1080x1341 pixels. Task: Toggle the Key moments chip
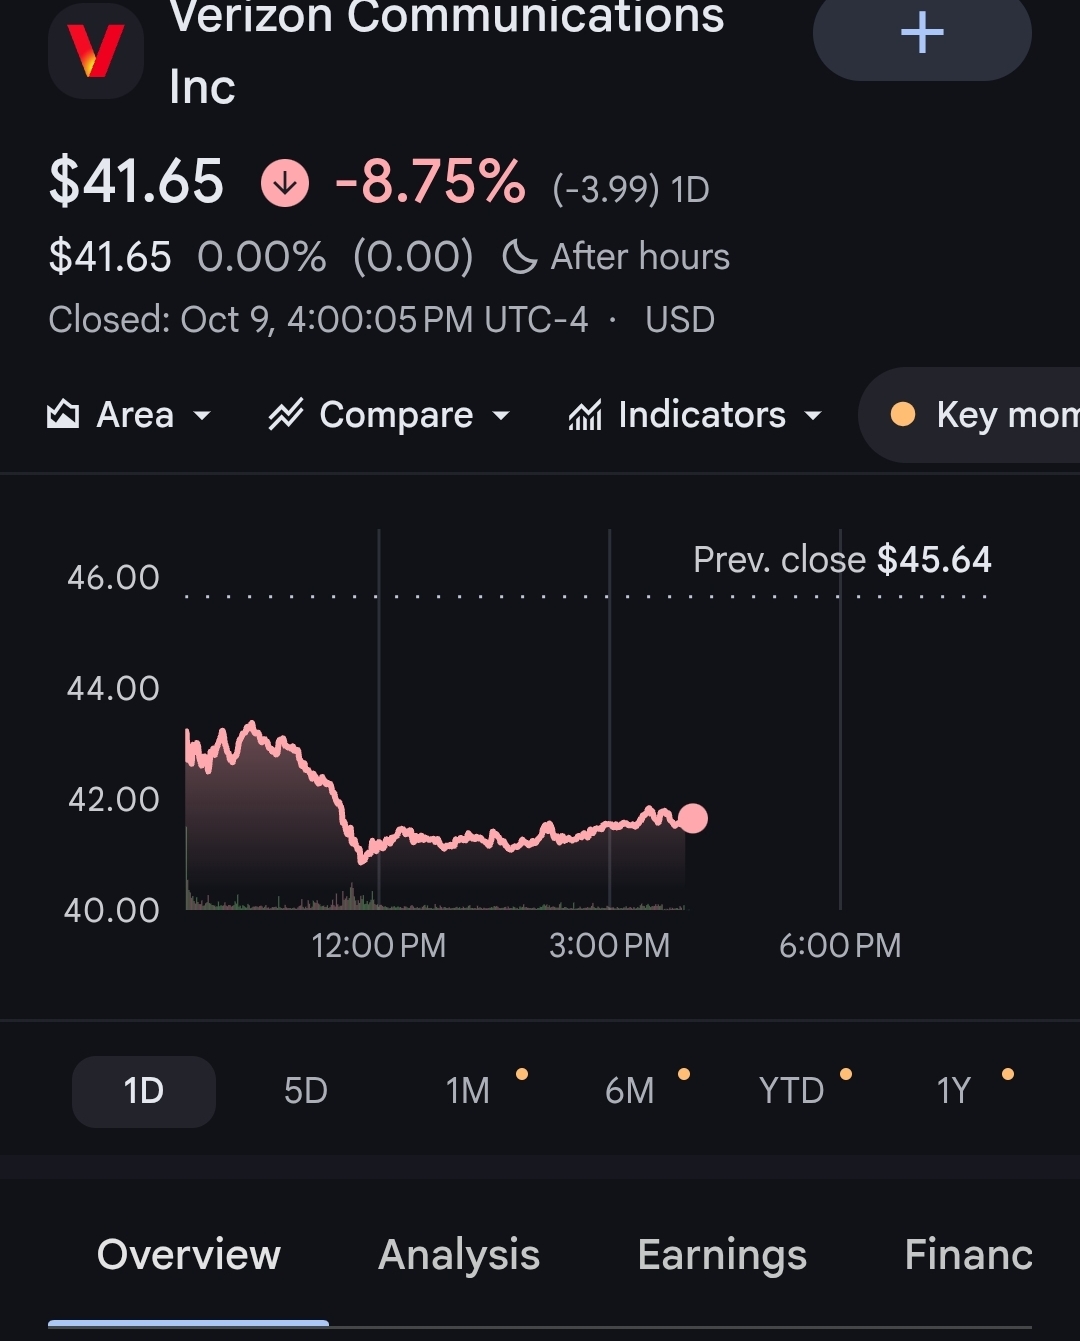[x=969, y=414]
